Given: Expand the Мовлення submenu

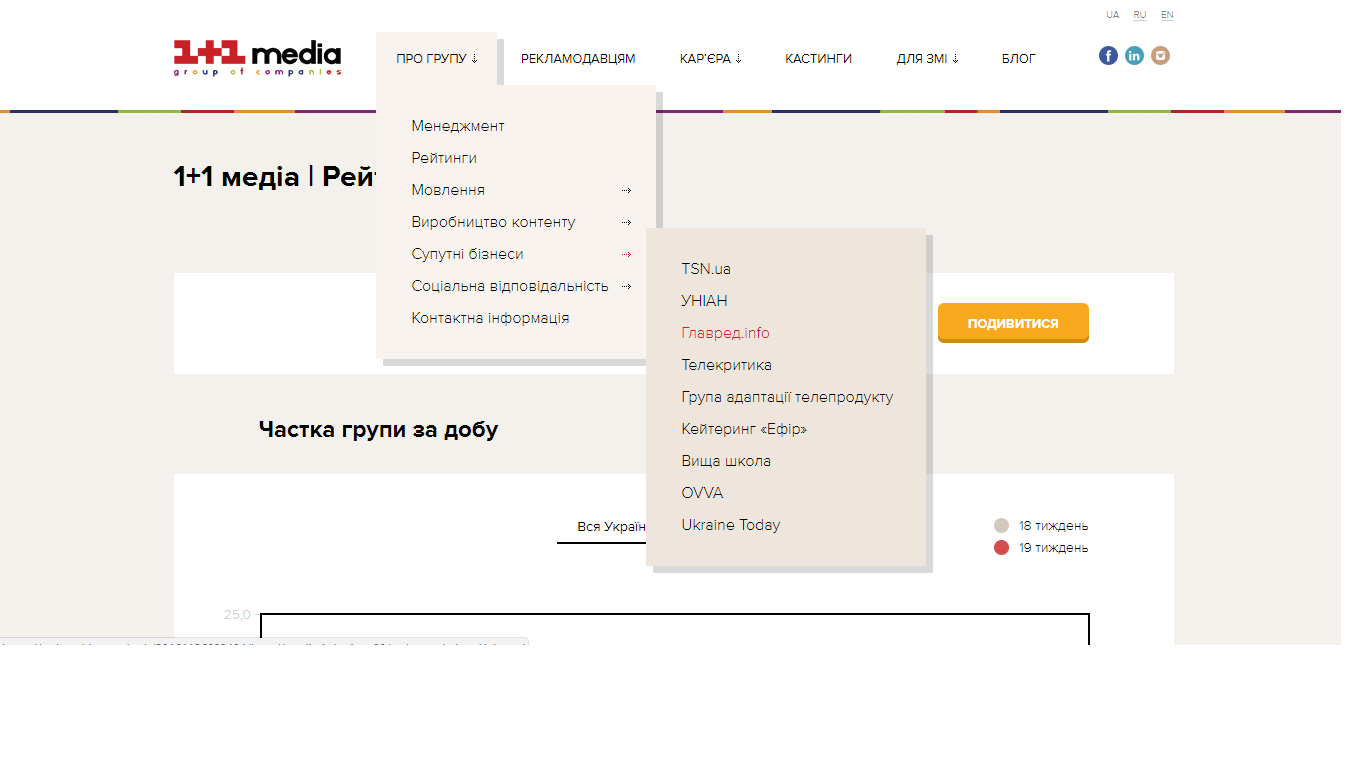Looking at the screenshot, I should coord(521,190).
